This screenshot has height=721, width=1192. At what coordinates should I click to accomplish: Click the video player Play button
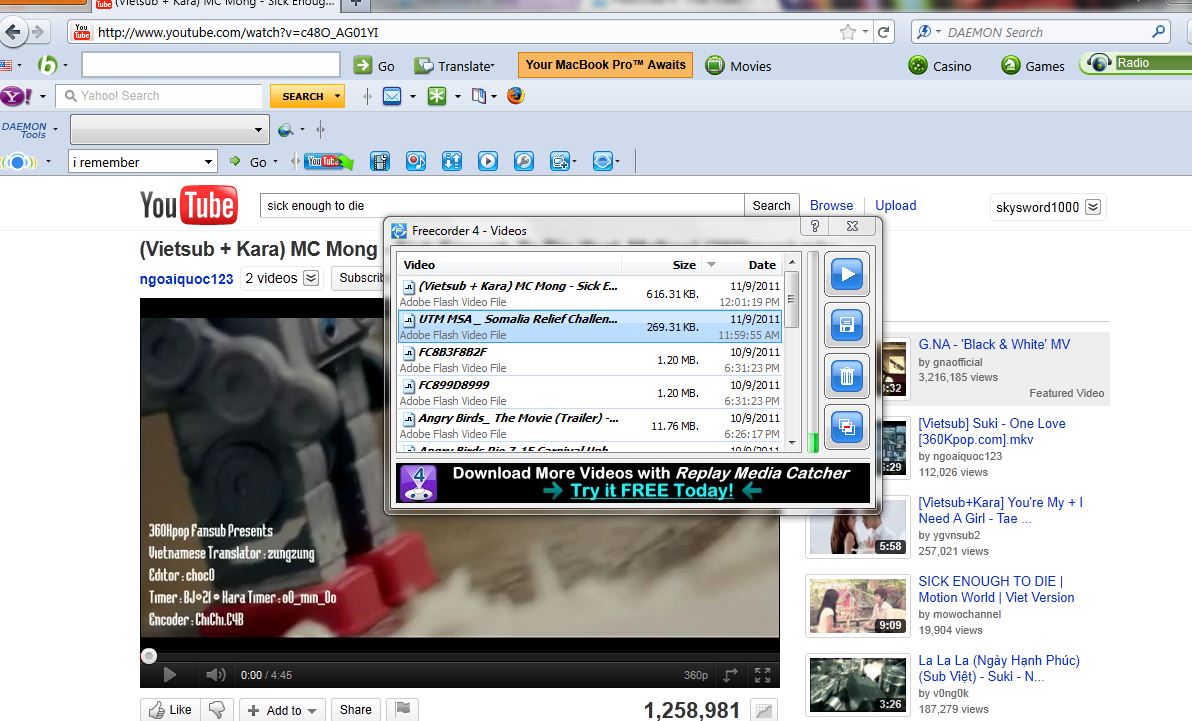[170, 675]
